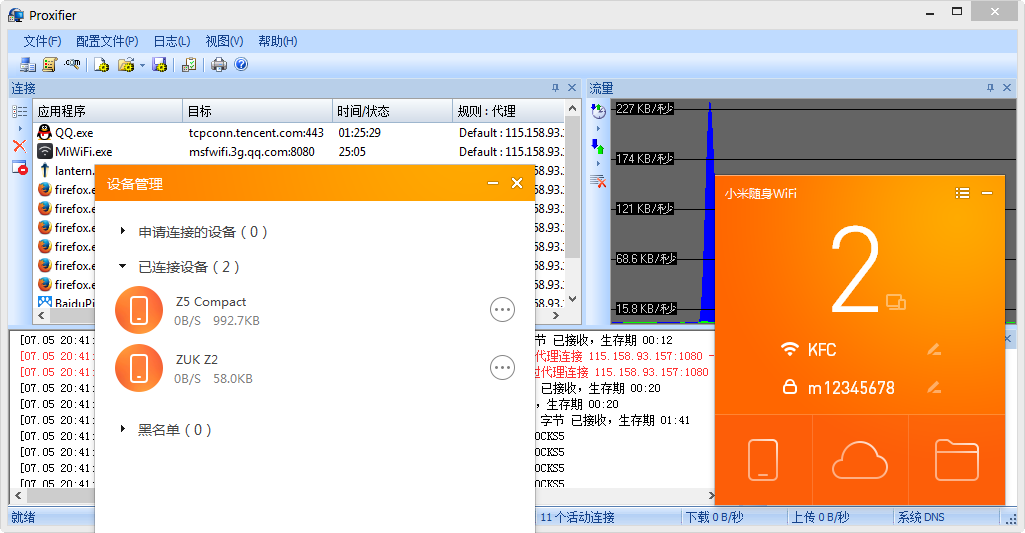Click tcpconn.tencent.com:443 target cell
This screenshot has height=533, width=1025.
click(256, 133)
